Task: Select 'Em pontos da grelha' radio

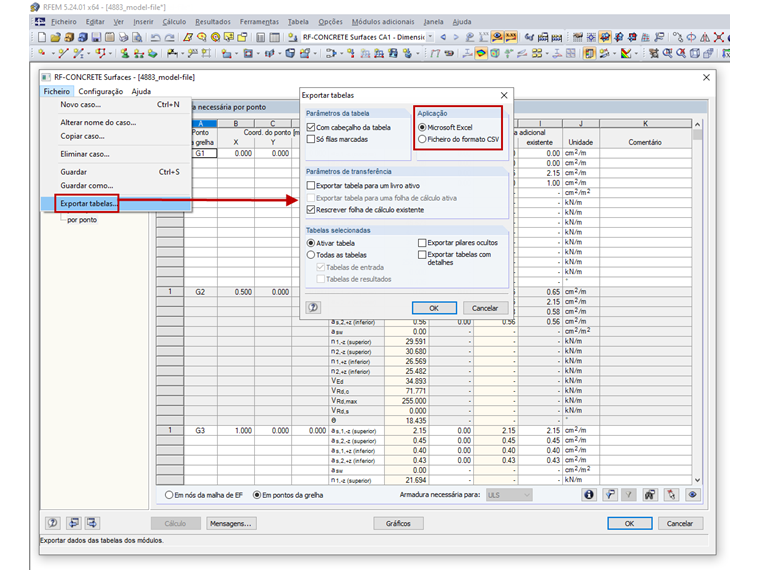Action: coord(257,495)
